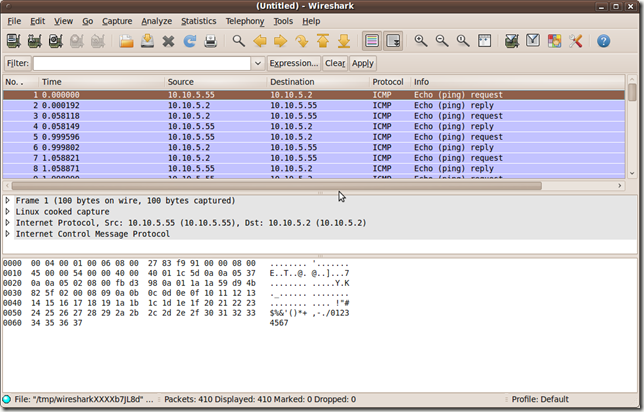Expand the Internet Protocol node
Screen dimensions: 644x412
tap(7, 223)
